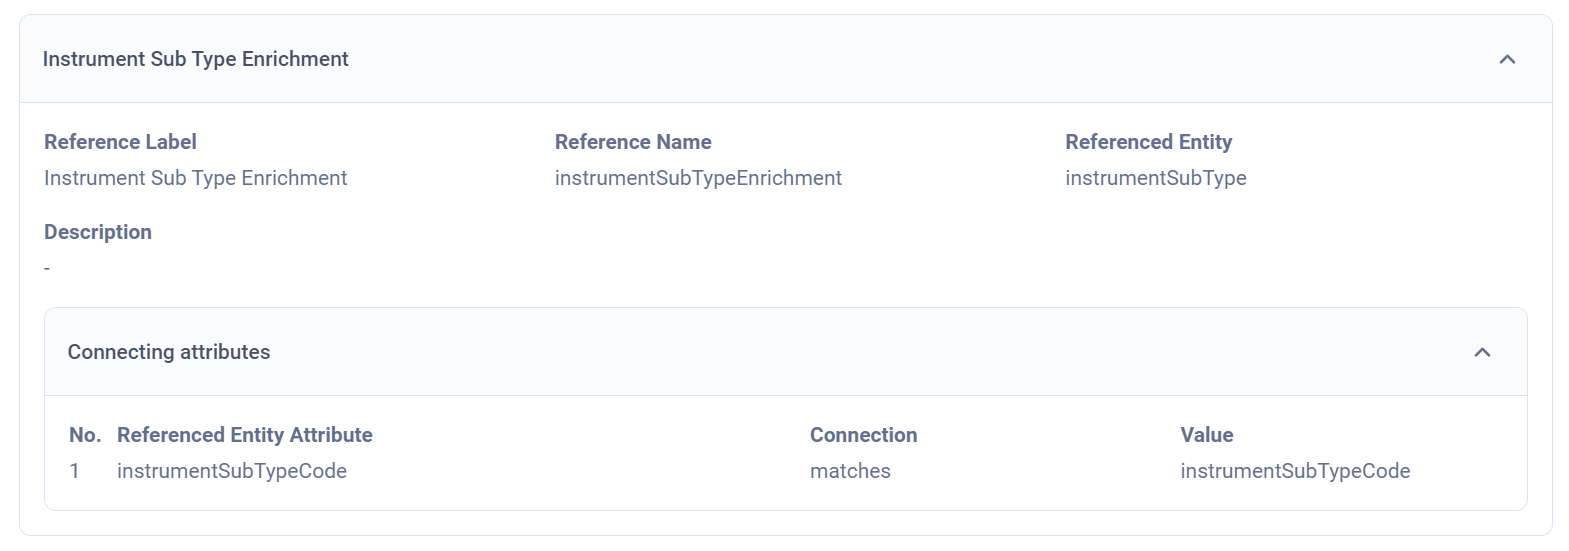The width and height of the screenshot is (1569, 551).
Task: Collapse the Connecting attributes section chevron
Action: click(1482, 352)
